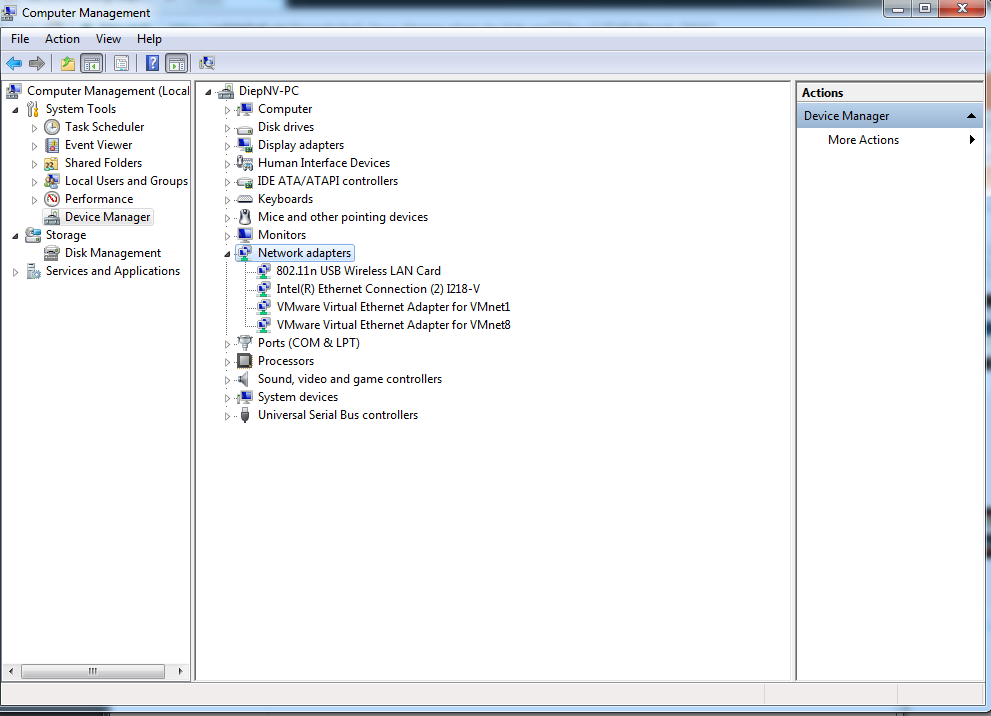Screen dimensions: 991x716
Task: Expand the Monitors node
Action: pyautogui.click(x=228, y=236)
